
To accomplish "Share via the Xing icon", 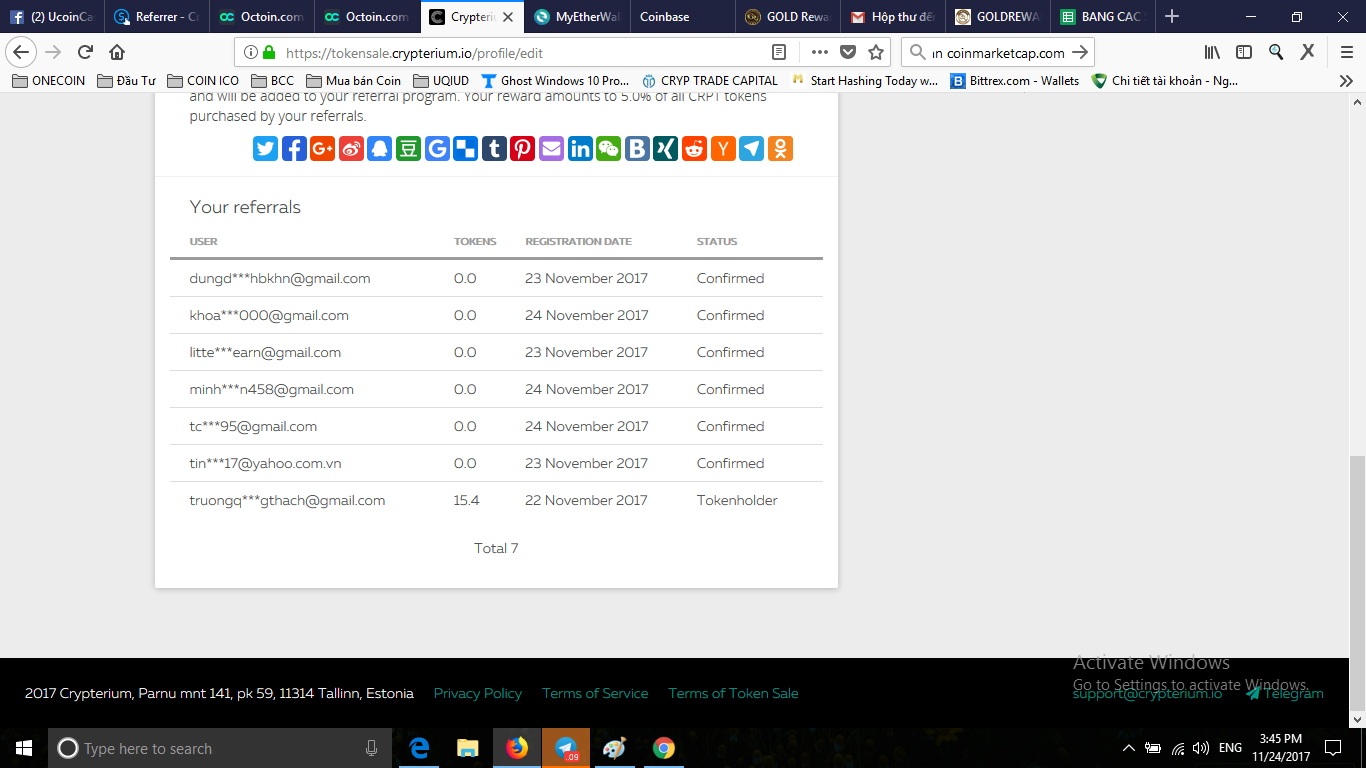I will (x=665, y=149).
